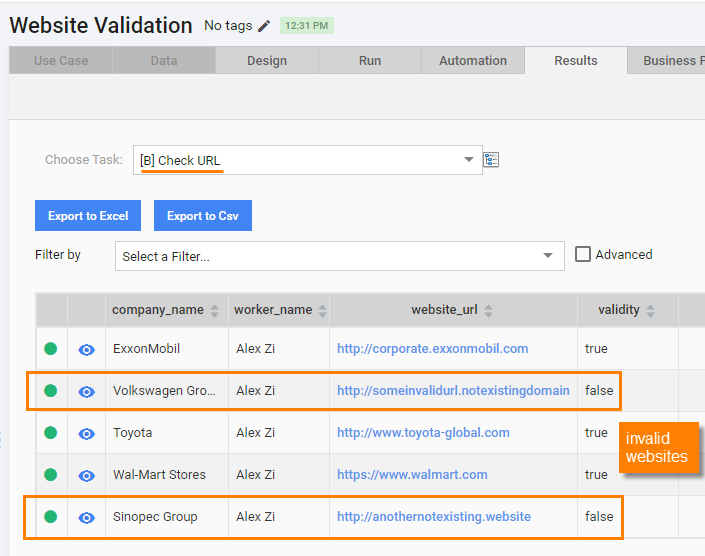The height and width of the screenshot is (556, 705).
Task: Switch to the Automation tab
Action: (x=473, y=60)
